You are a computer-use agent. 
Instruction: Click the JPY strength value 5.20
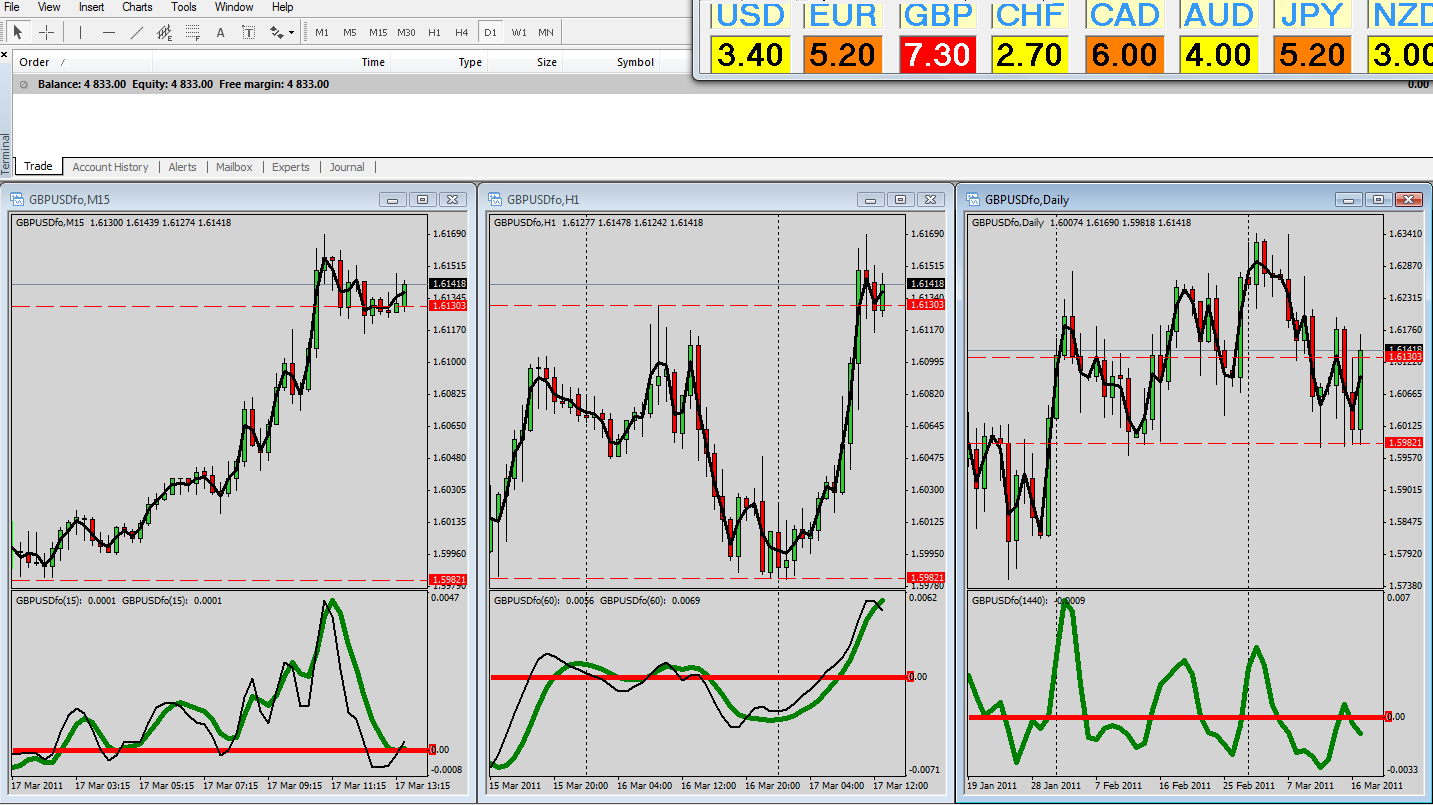point(1312,53)
